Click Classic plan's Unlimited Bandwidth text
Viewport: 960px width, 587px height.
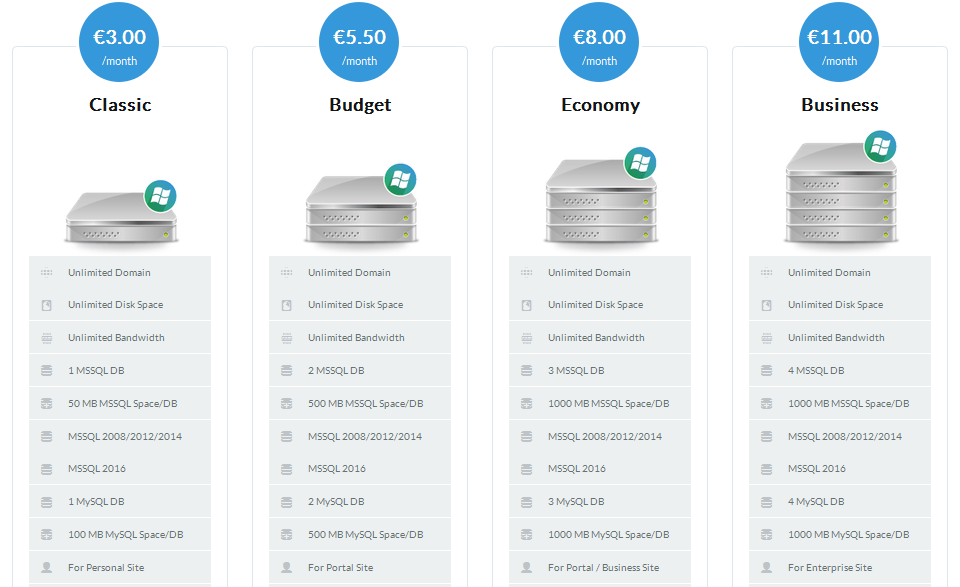click(x=116, y=338)
